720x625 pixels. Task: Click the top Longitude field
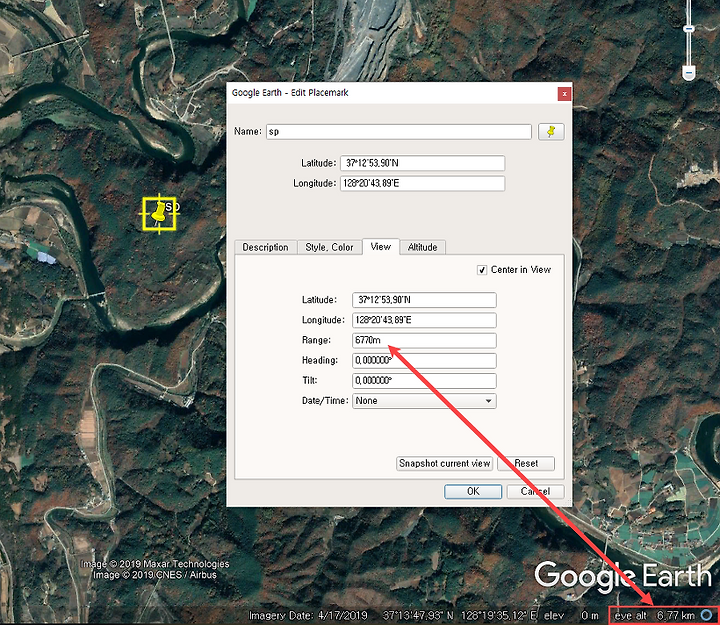422,183
